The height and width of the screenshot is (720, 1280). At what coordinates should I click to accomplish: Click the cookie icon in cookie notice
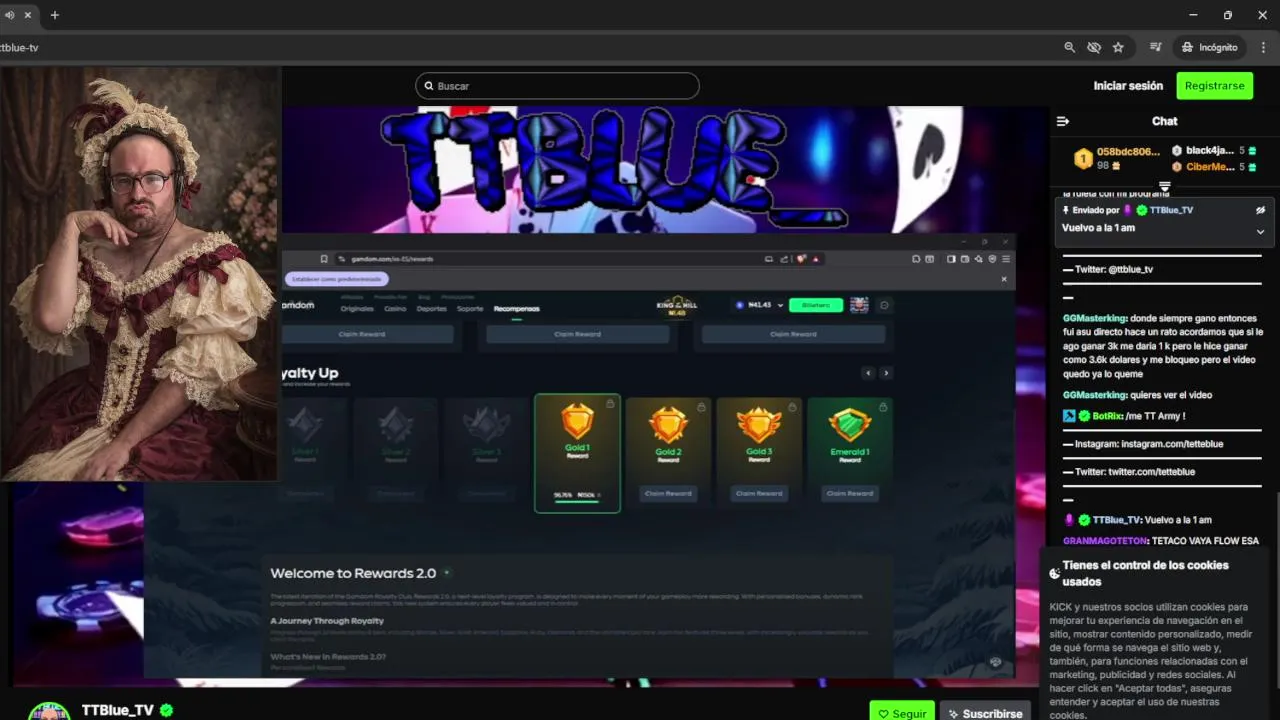tap(1054, 574)
